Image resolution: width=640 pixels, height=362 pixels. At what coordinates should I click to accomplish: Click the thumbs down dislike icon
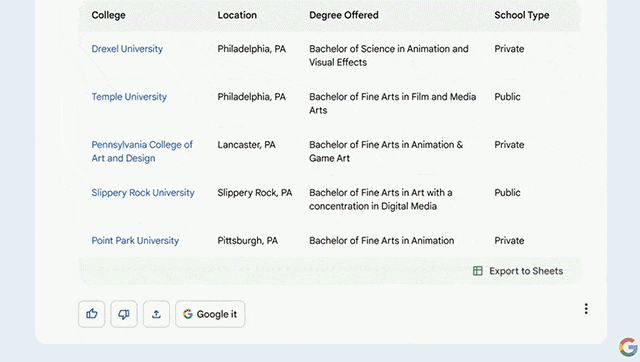click(x=124, y=314)
